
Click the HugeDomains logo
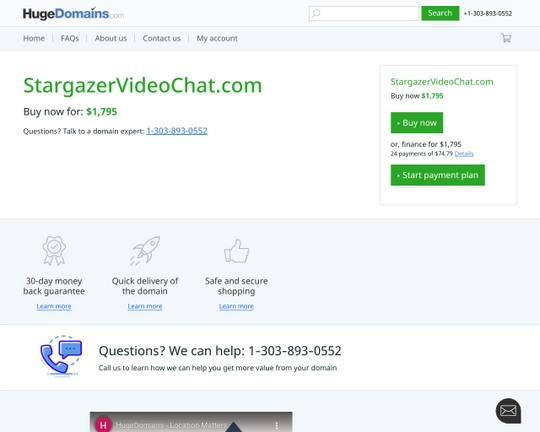tap(73, 14)
